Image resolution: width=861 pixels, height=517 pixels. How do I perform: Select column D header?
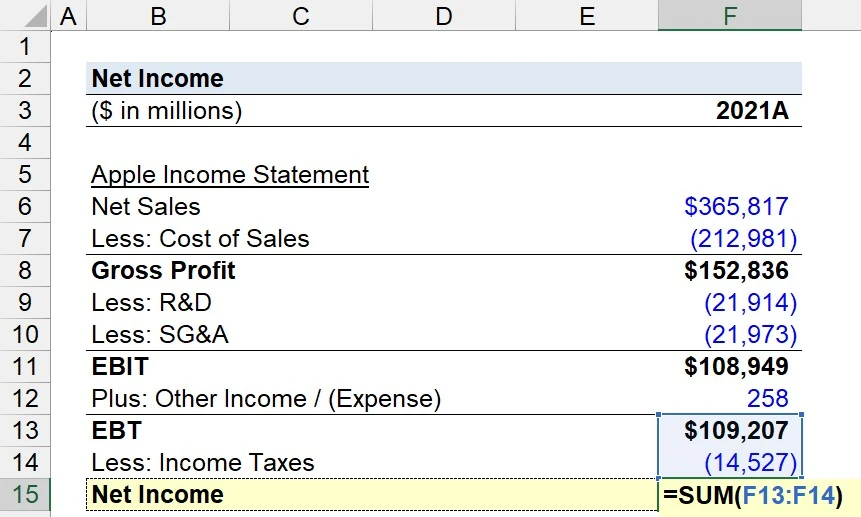[444, 15]
